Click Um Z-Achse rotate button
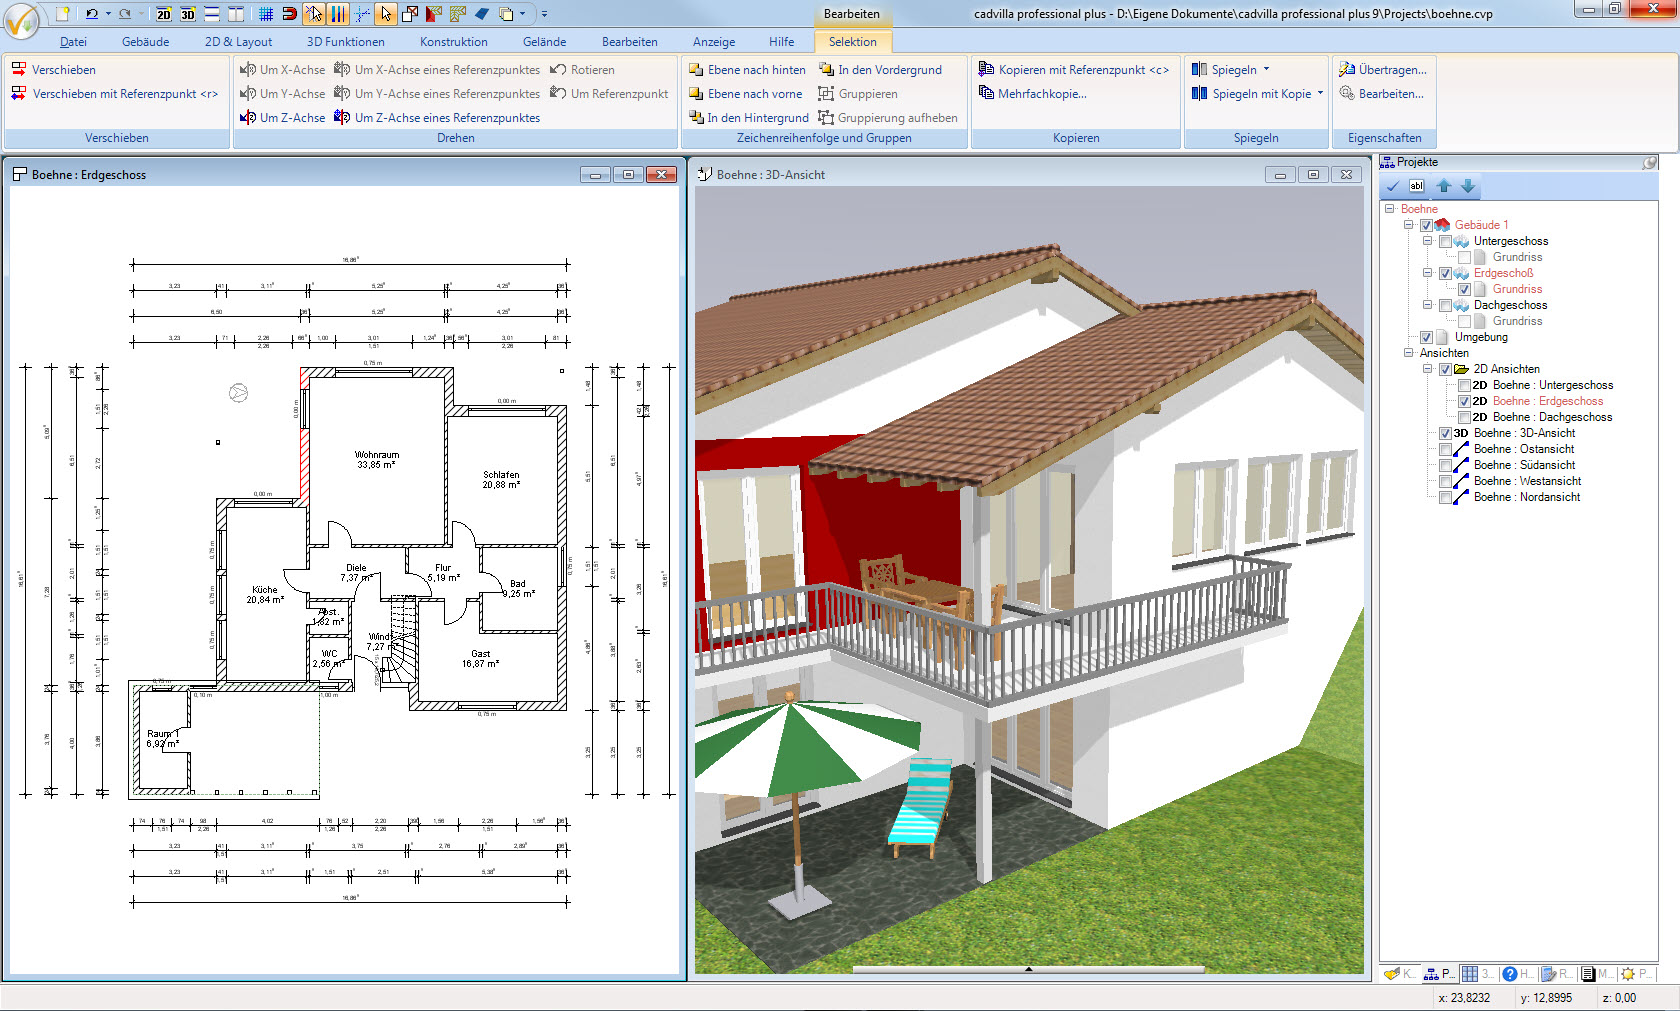 tap(283, 118)
